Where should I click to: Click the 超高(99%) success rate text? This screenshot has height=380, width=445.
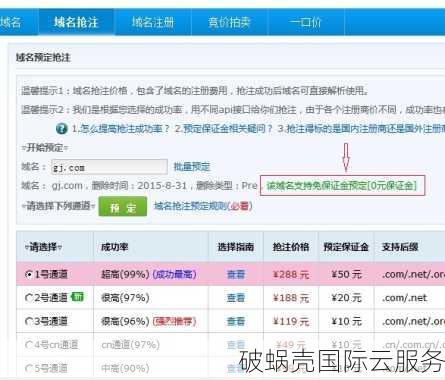[x=125, y=274]
